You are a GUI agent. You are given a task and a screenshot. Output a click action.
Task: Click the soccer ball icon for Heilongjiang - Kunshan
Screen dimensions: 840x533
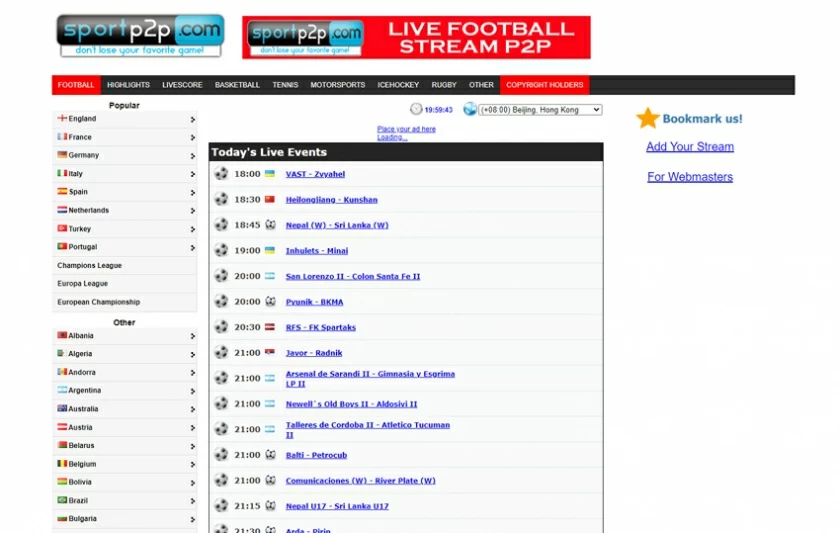coord(221,199)
